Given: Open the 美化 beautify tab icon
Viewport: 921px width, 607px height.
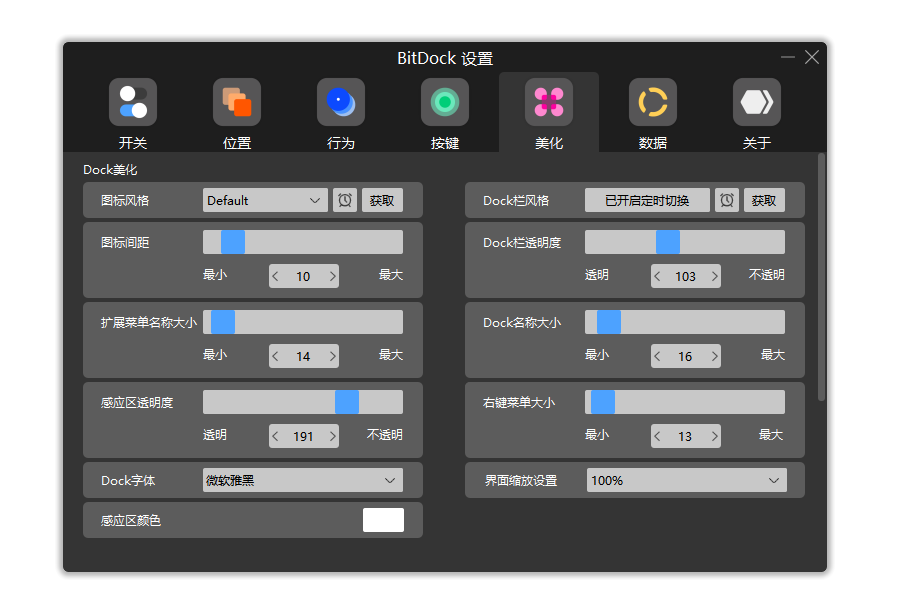Looking at the screenshot, I should (x=549, y=102).
